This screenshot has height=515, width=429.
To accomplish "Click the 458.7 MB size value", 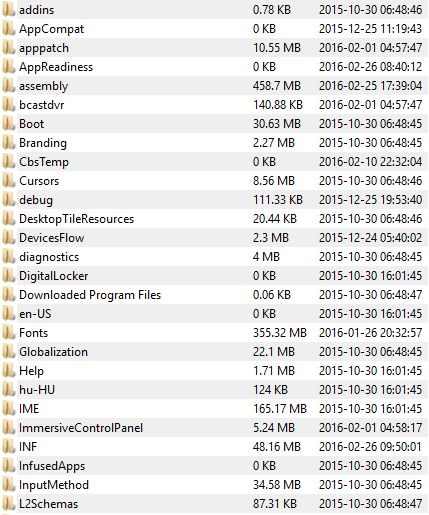I will point(277,86).
